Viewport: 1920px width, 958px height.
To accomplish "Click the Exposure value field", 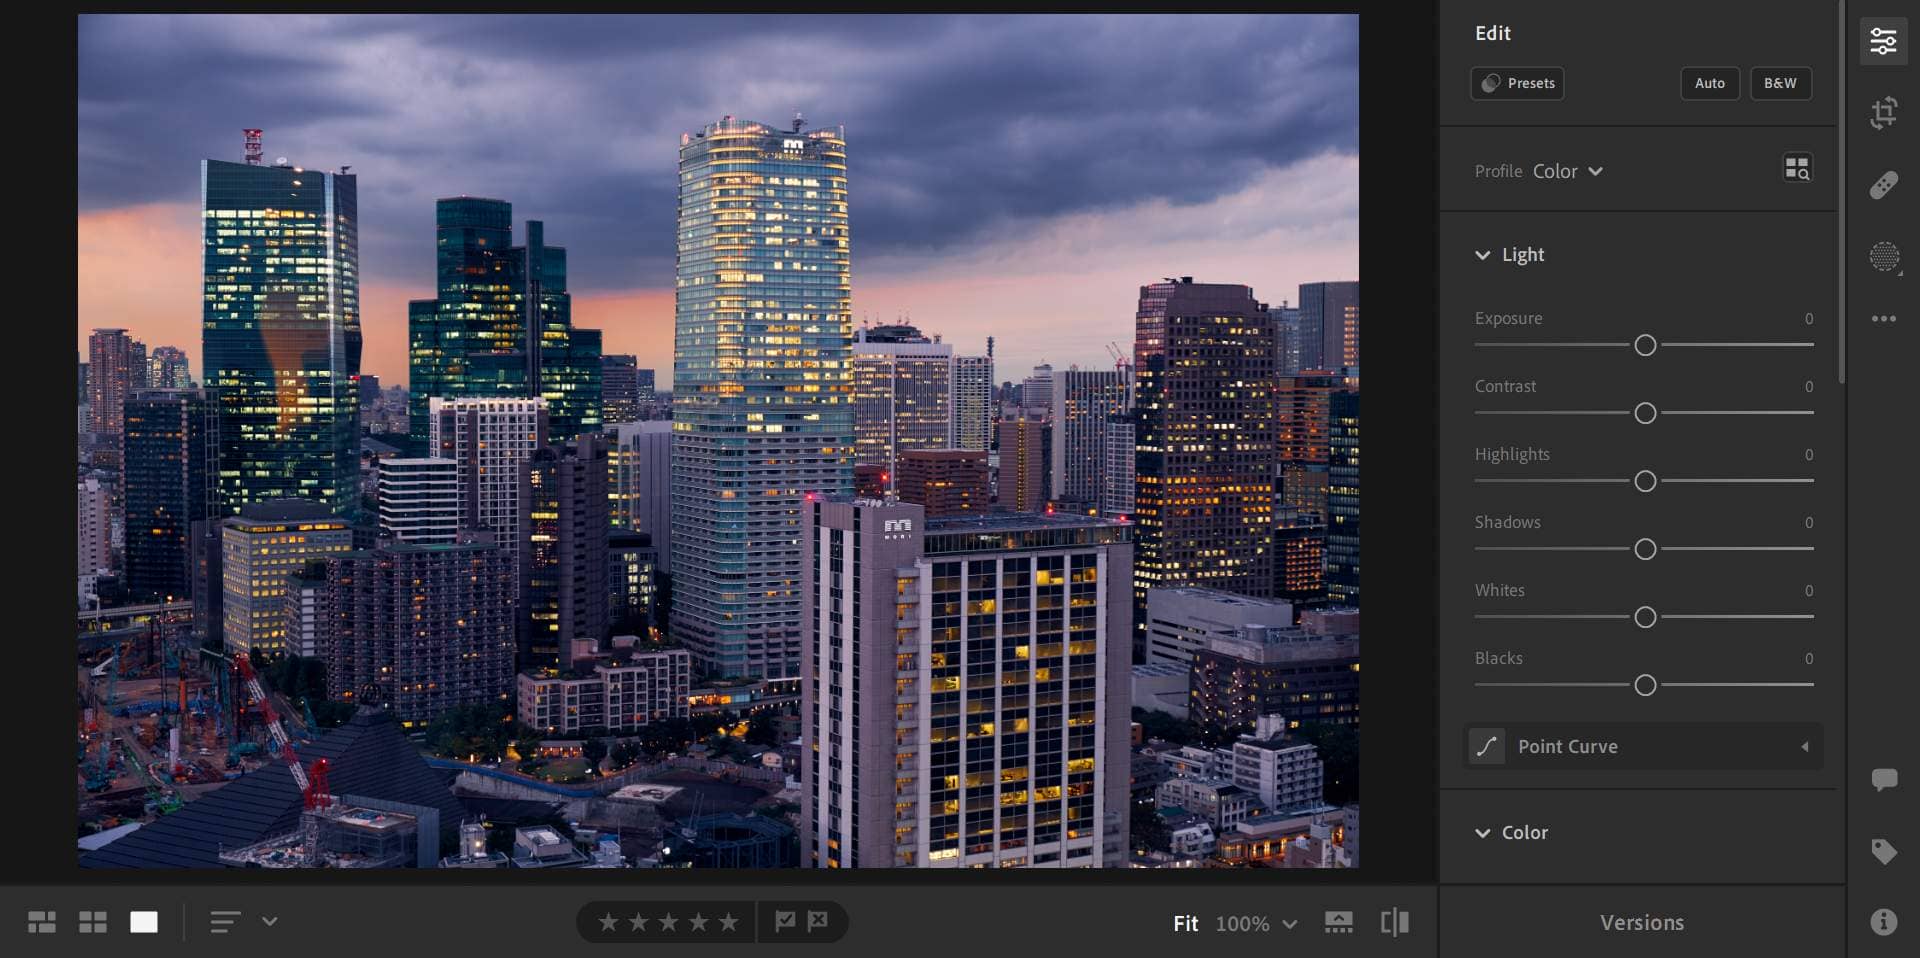I will coord(1808,318).
